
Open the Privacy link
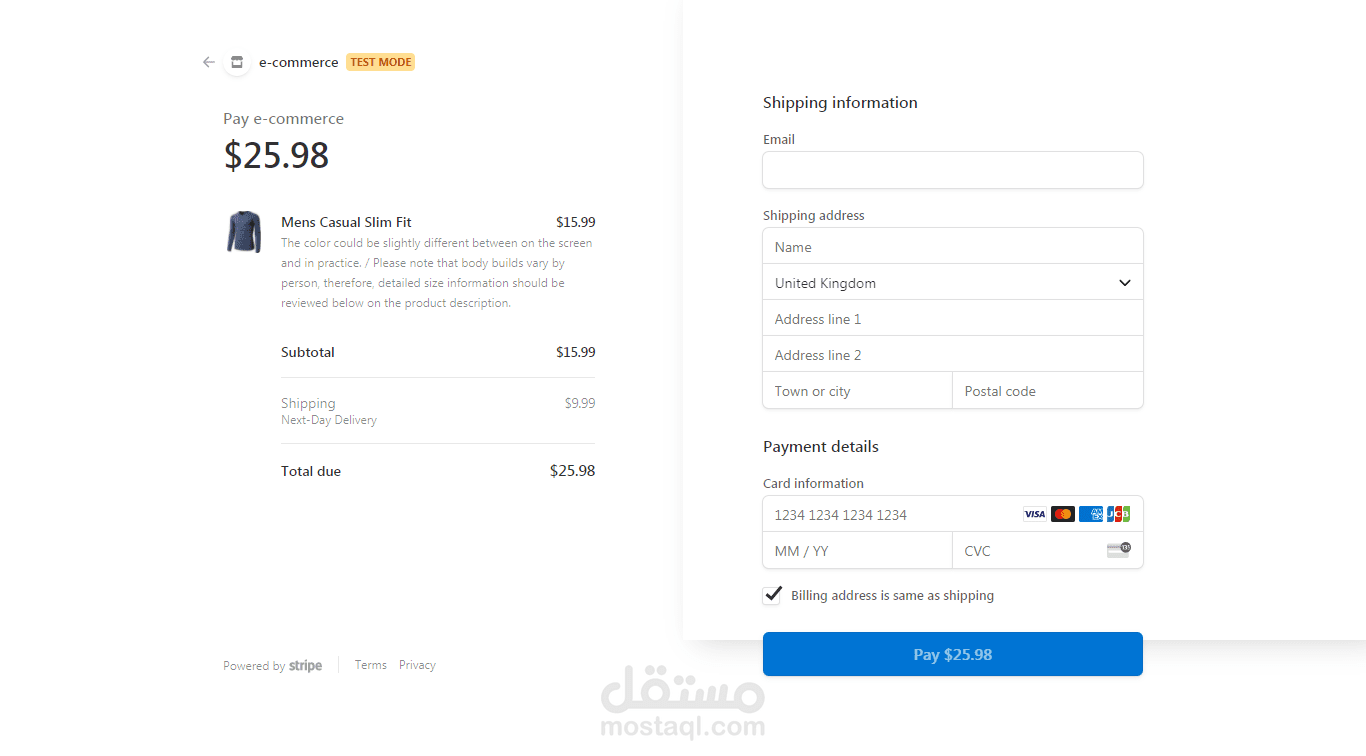[x=417, y=665]
